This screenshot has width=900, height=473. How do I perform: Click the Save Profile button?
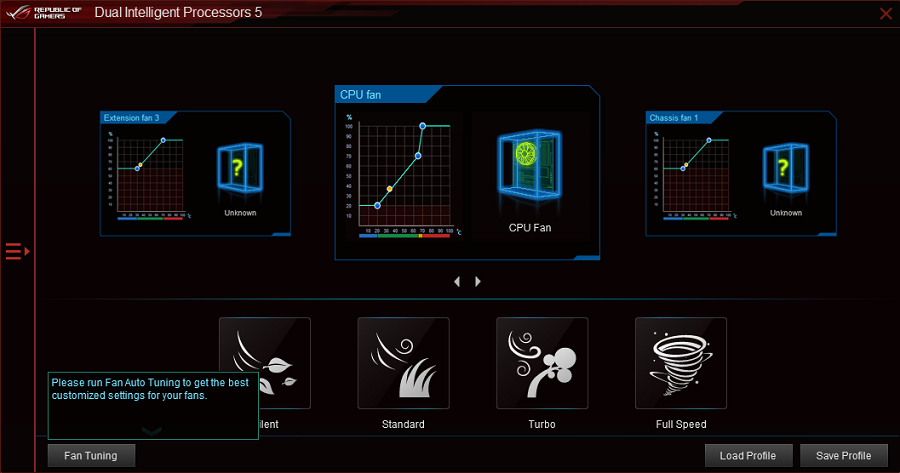pyautogui.click(x=844, y=456)
